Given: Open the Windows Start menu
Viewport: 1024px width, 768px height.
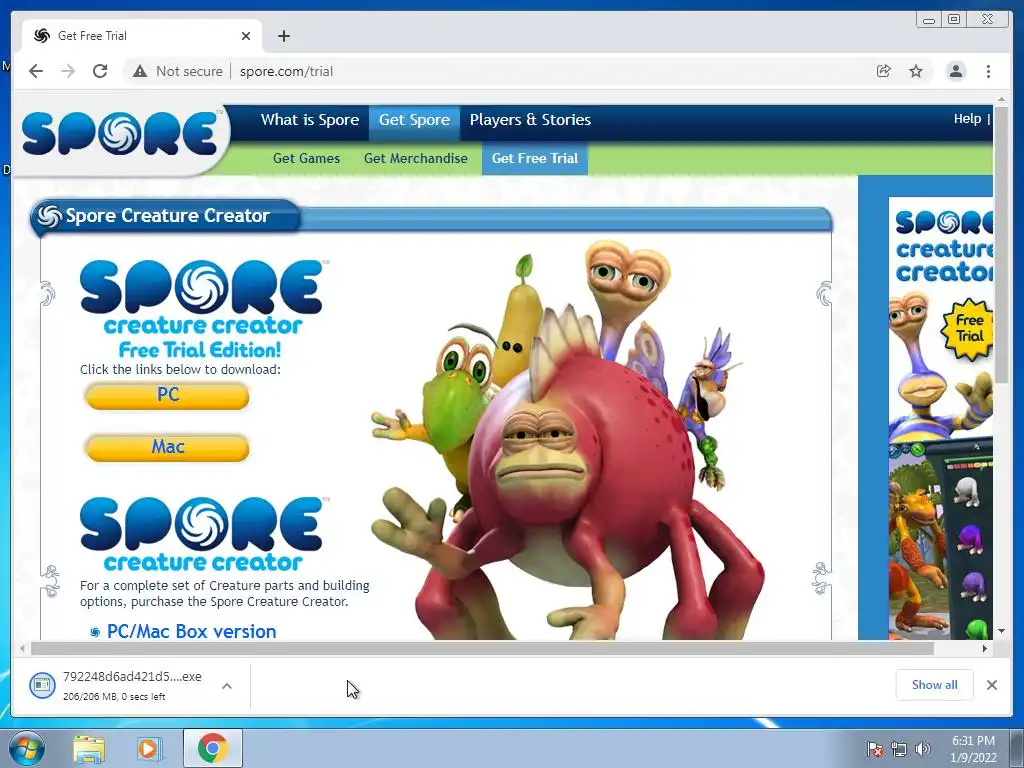Looking at the screenshot, I should click(27, 748).
